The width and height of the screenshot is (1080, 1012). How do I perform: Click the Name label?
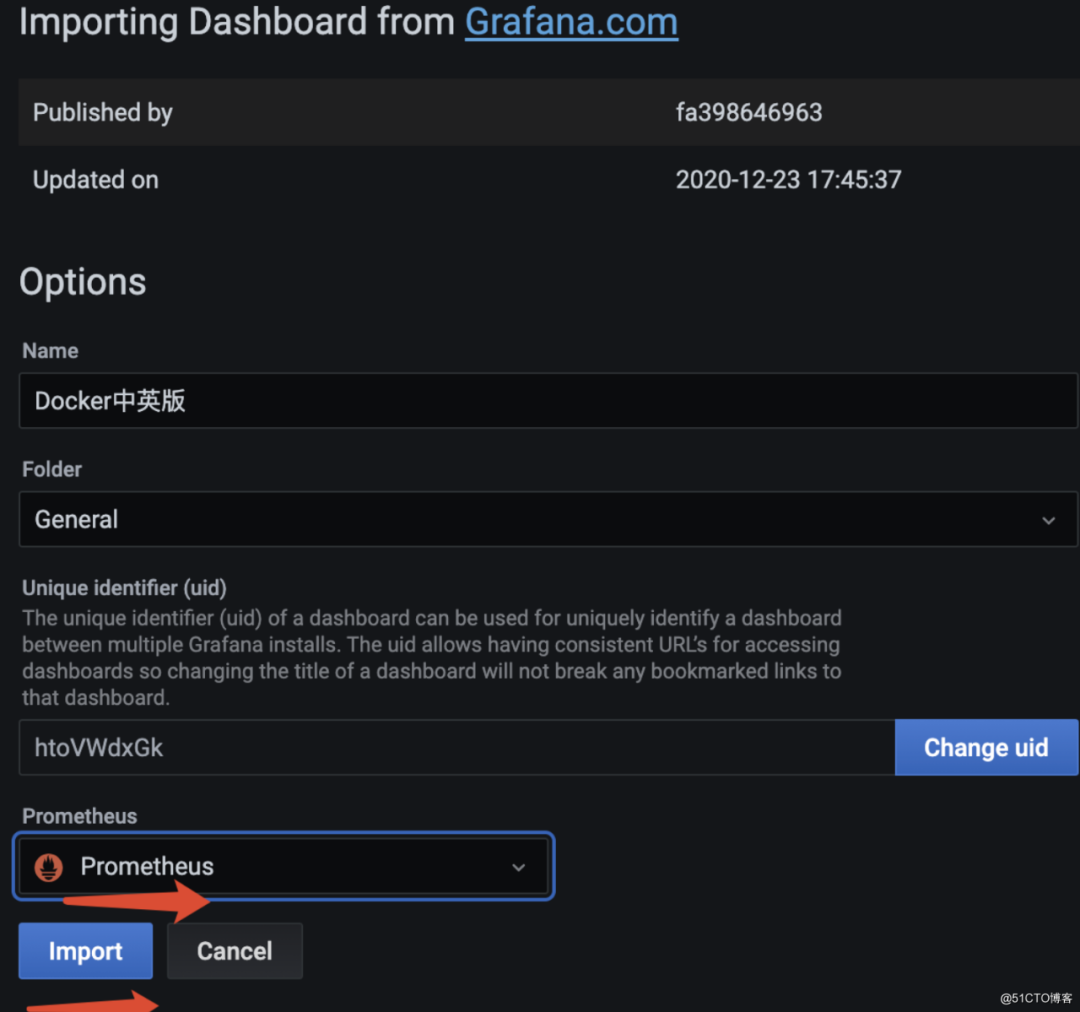click(50, 351)
